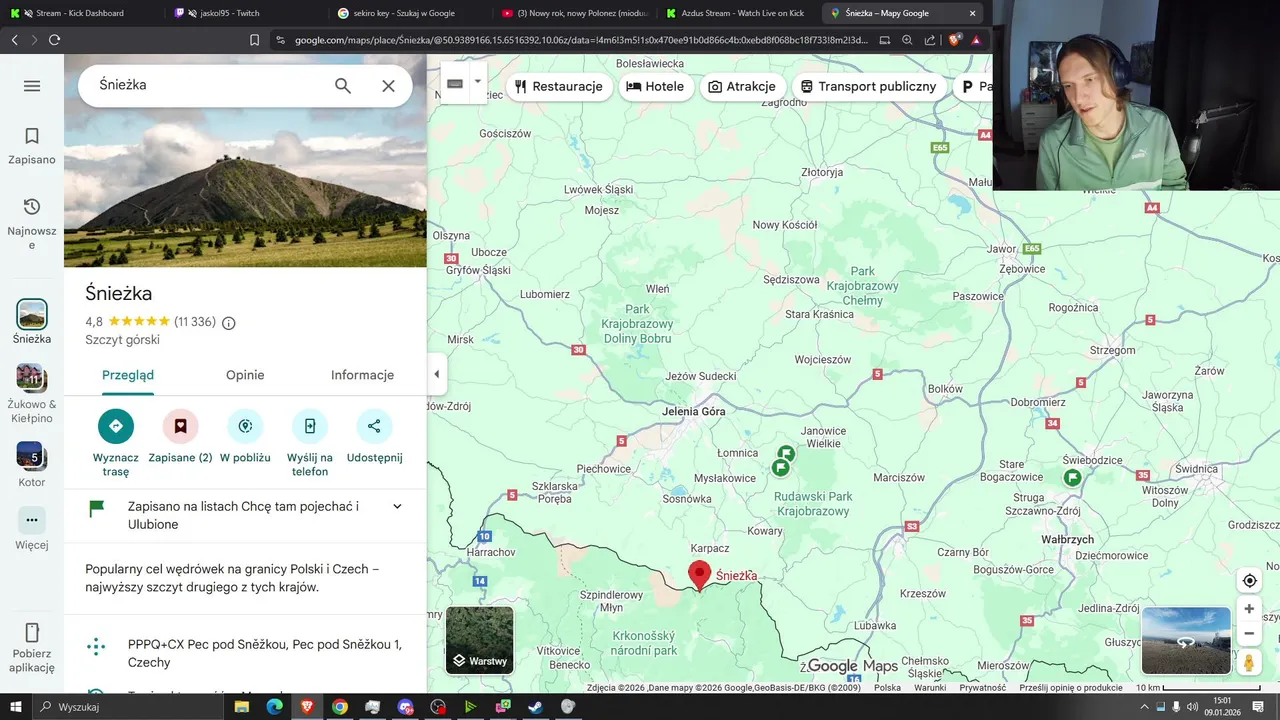Click the browser share icon in address bar
1280x720 pixels.
click(930, 40)
